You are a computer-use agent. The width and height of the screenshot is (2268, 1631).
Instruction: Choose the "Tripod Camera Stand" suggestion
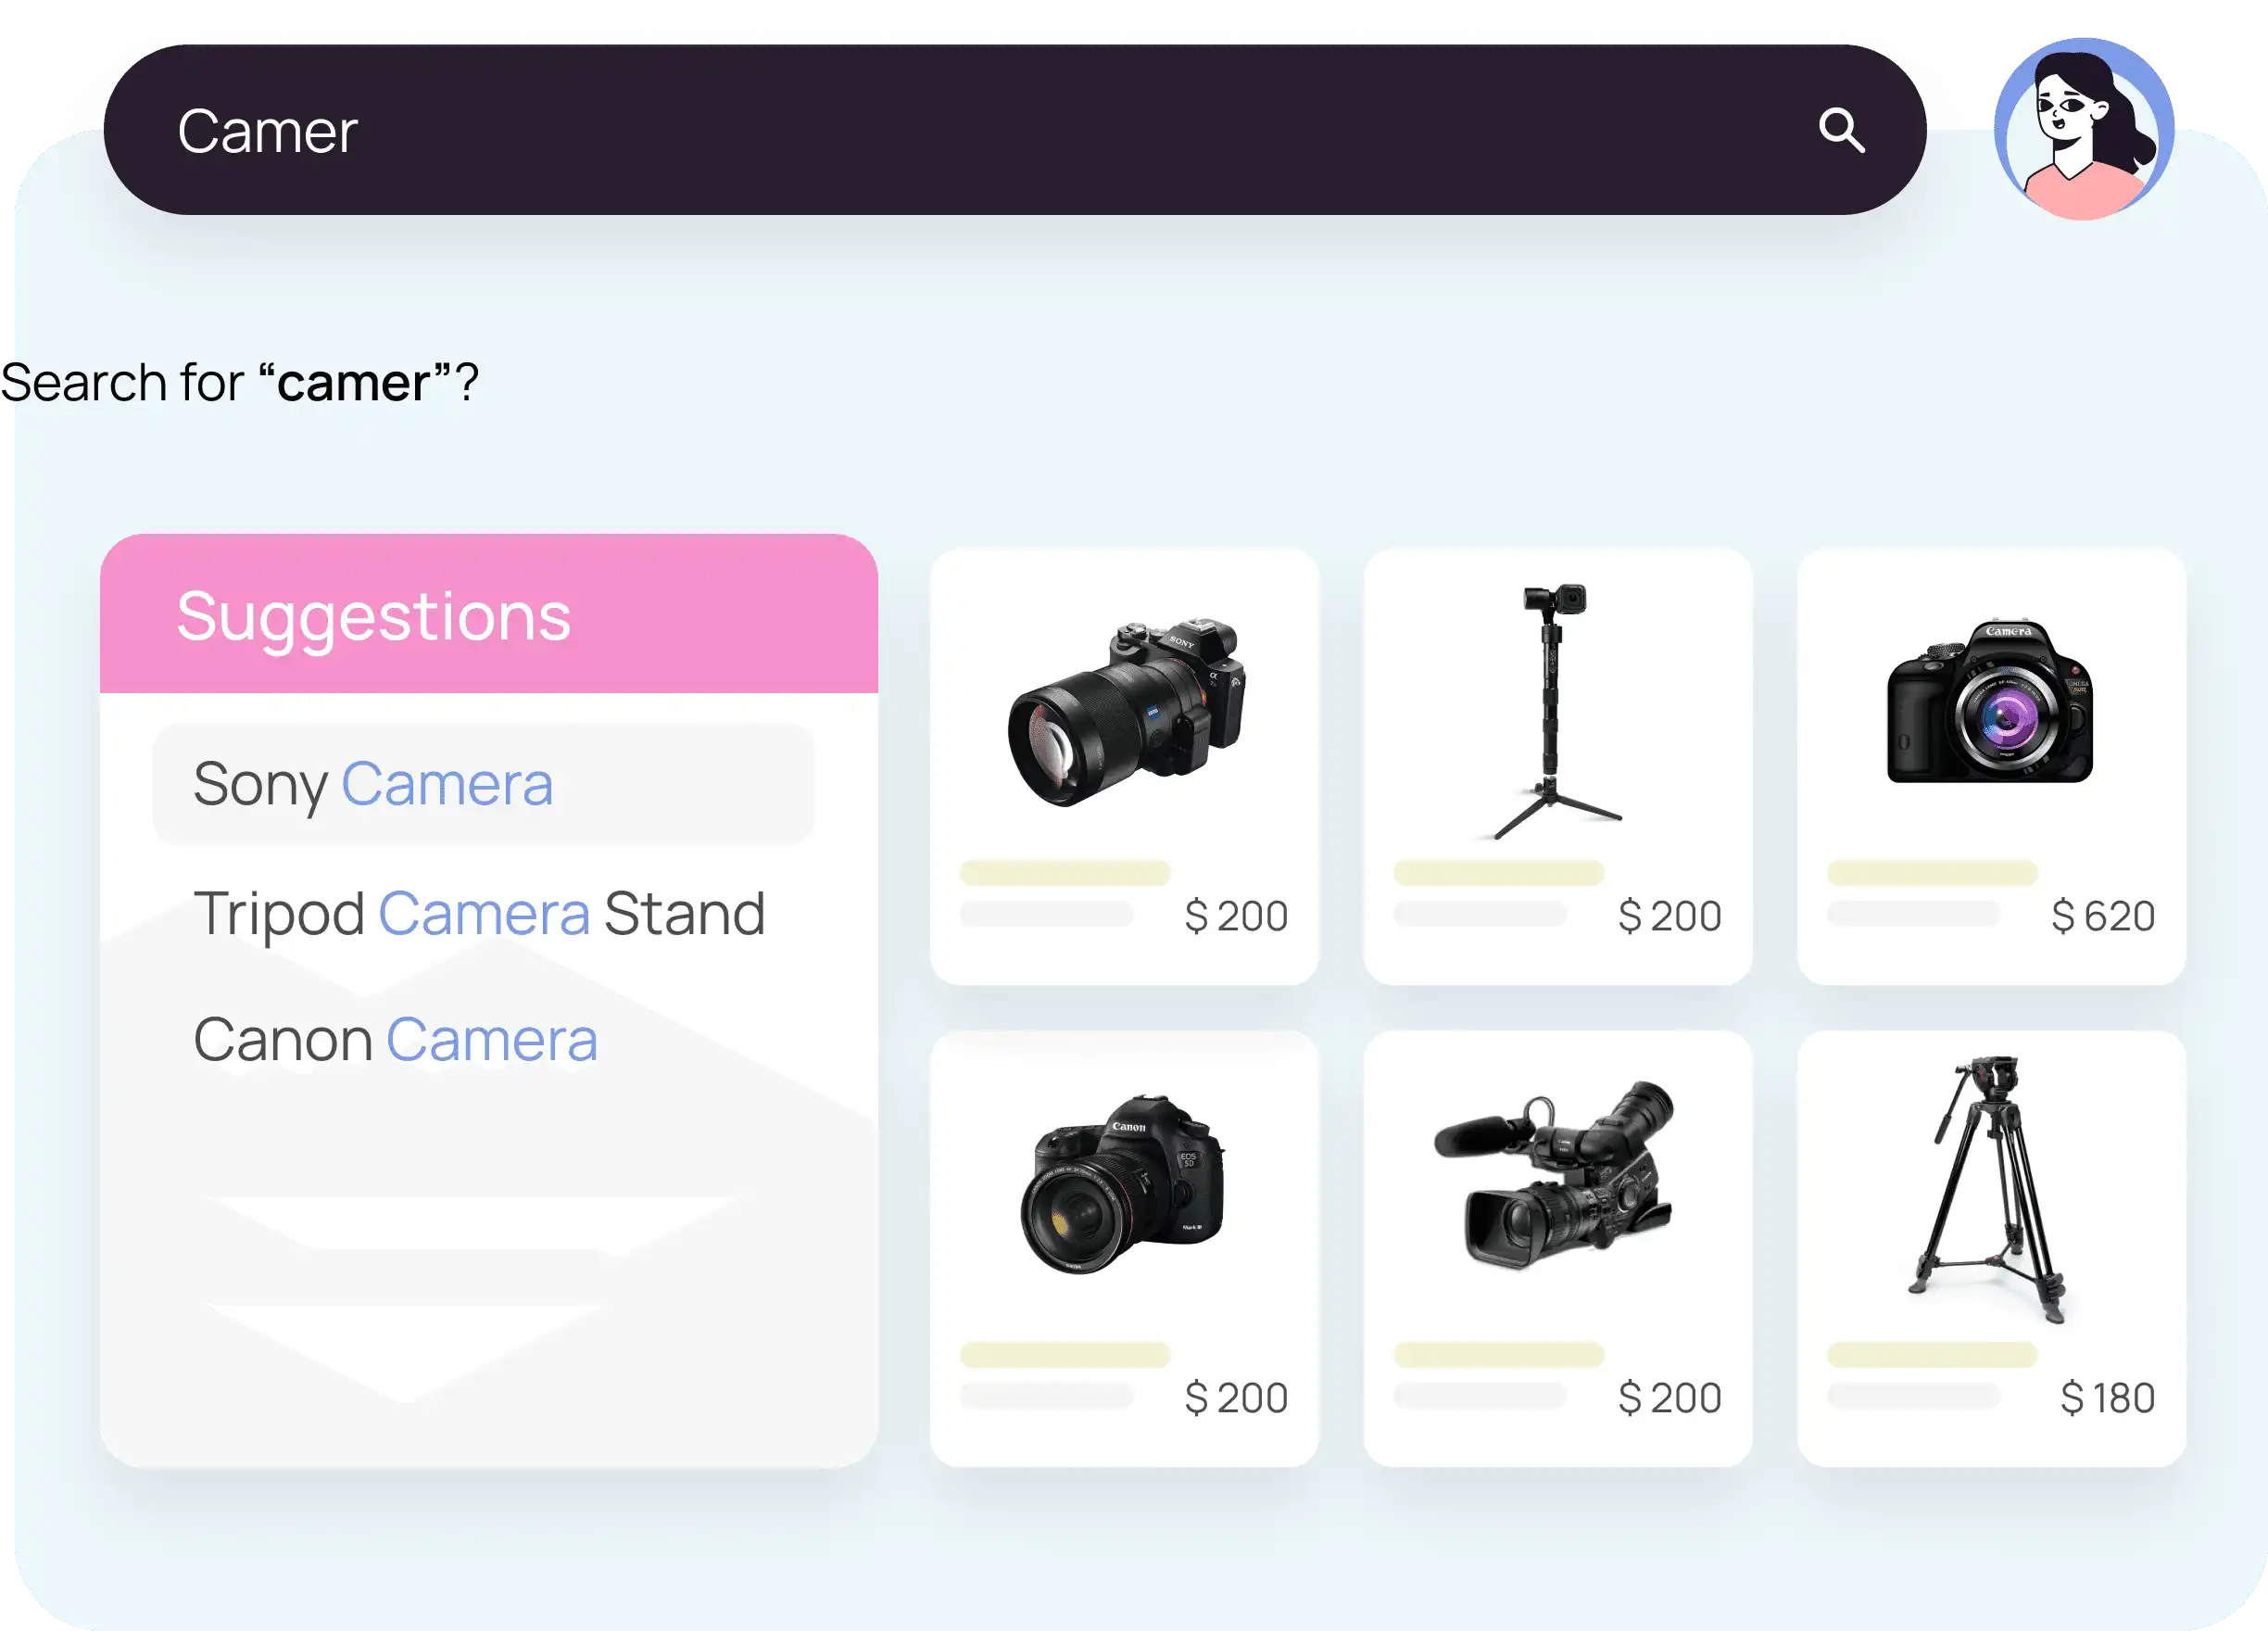[x=479, y=913]
